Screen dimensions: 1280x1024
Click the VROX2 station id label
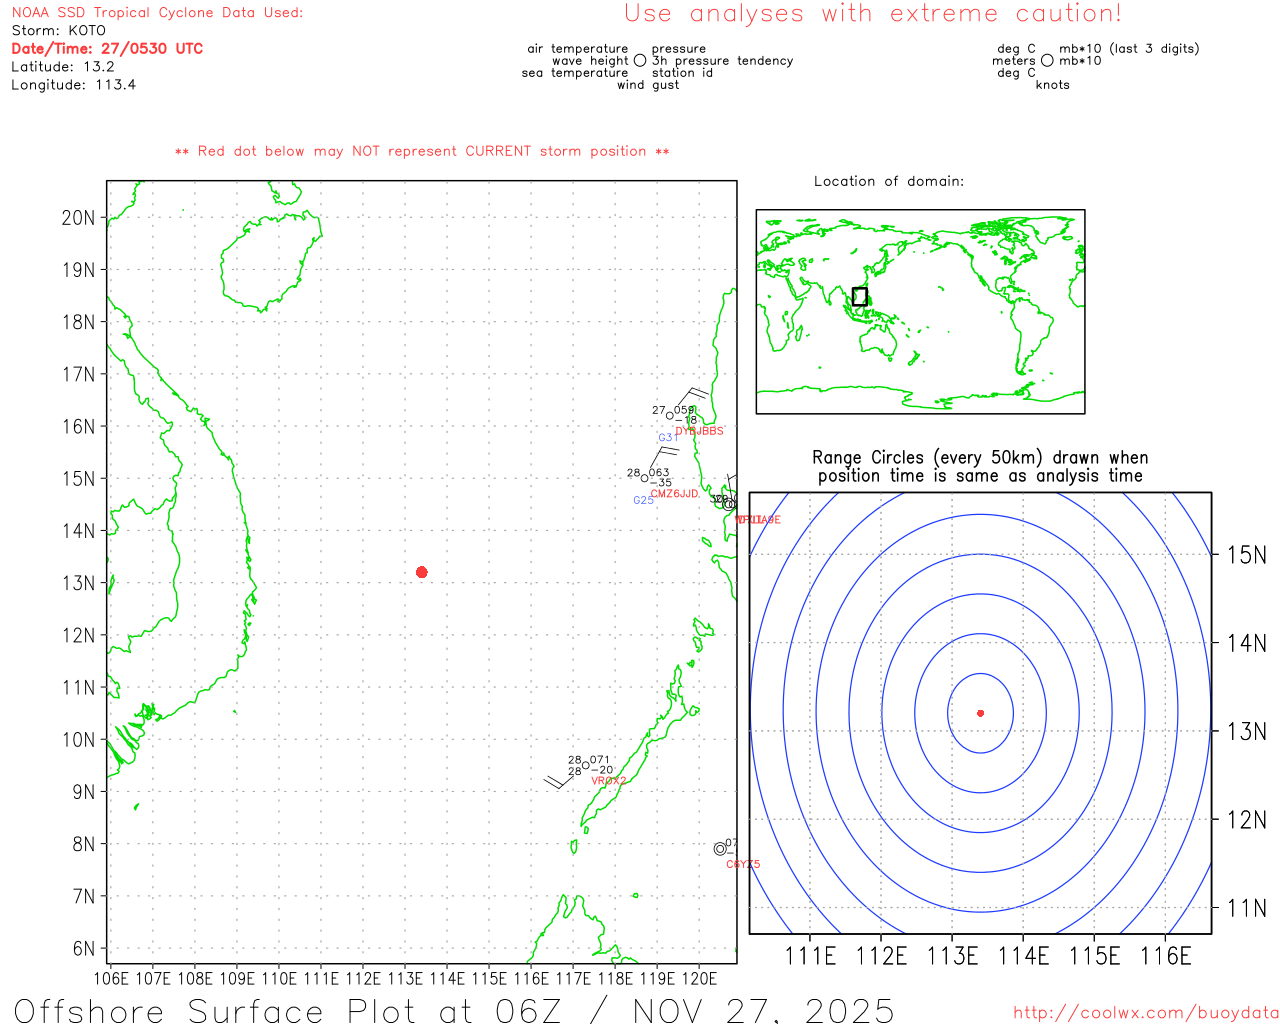pos(609,781)
